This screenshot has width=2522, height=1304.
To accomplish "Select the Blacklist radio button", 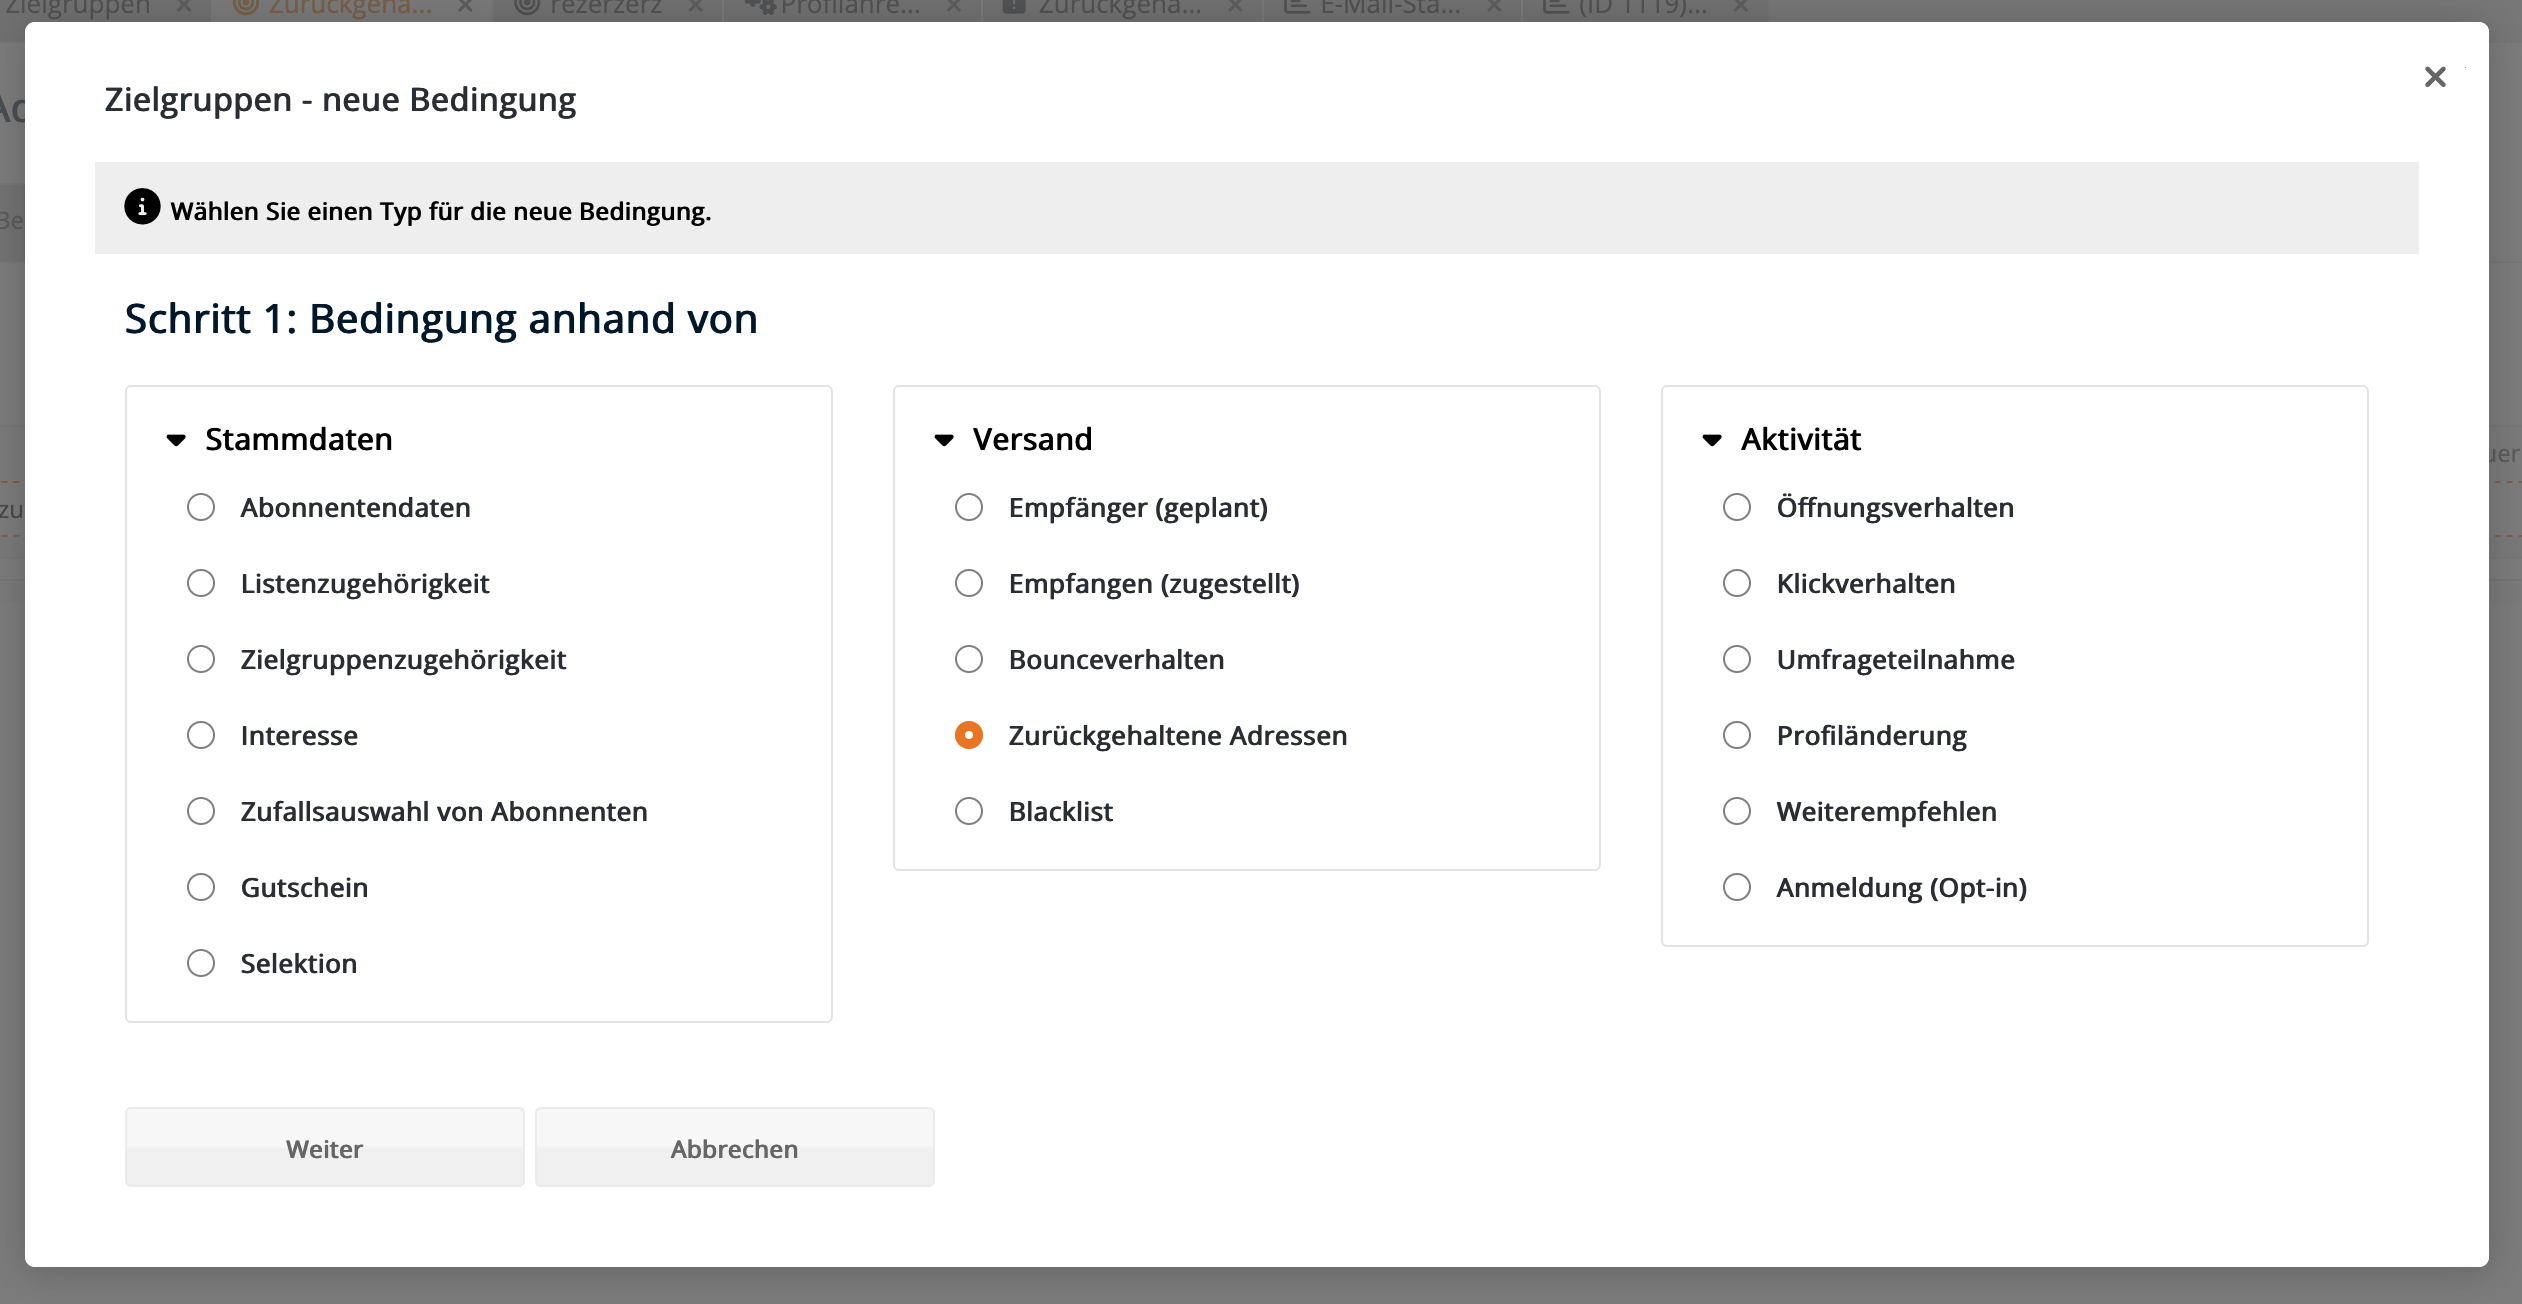I will coord(969,811).
